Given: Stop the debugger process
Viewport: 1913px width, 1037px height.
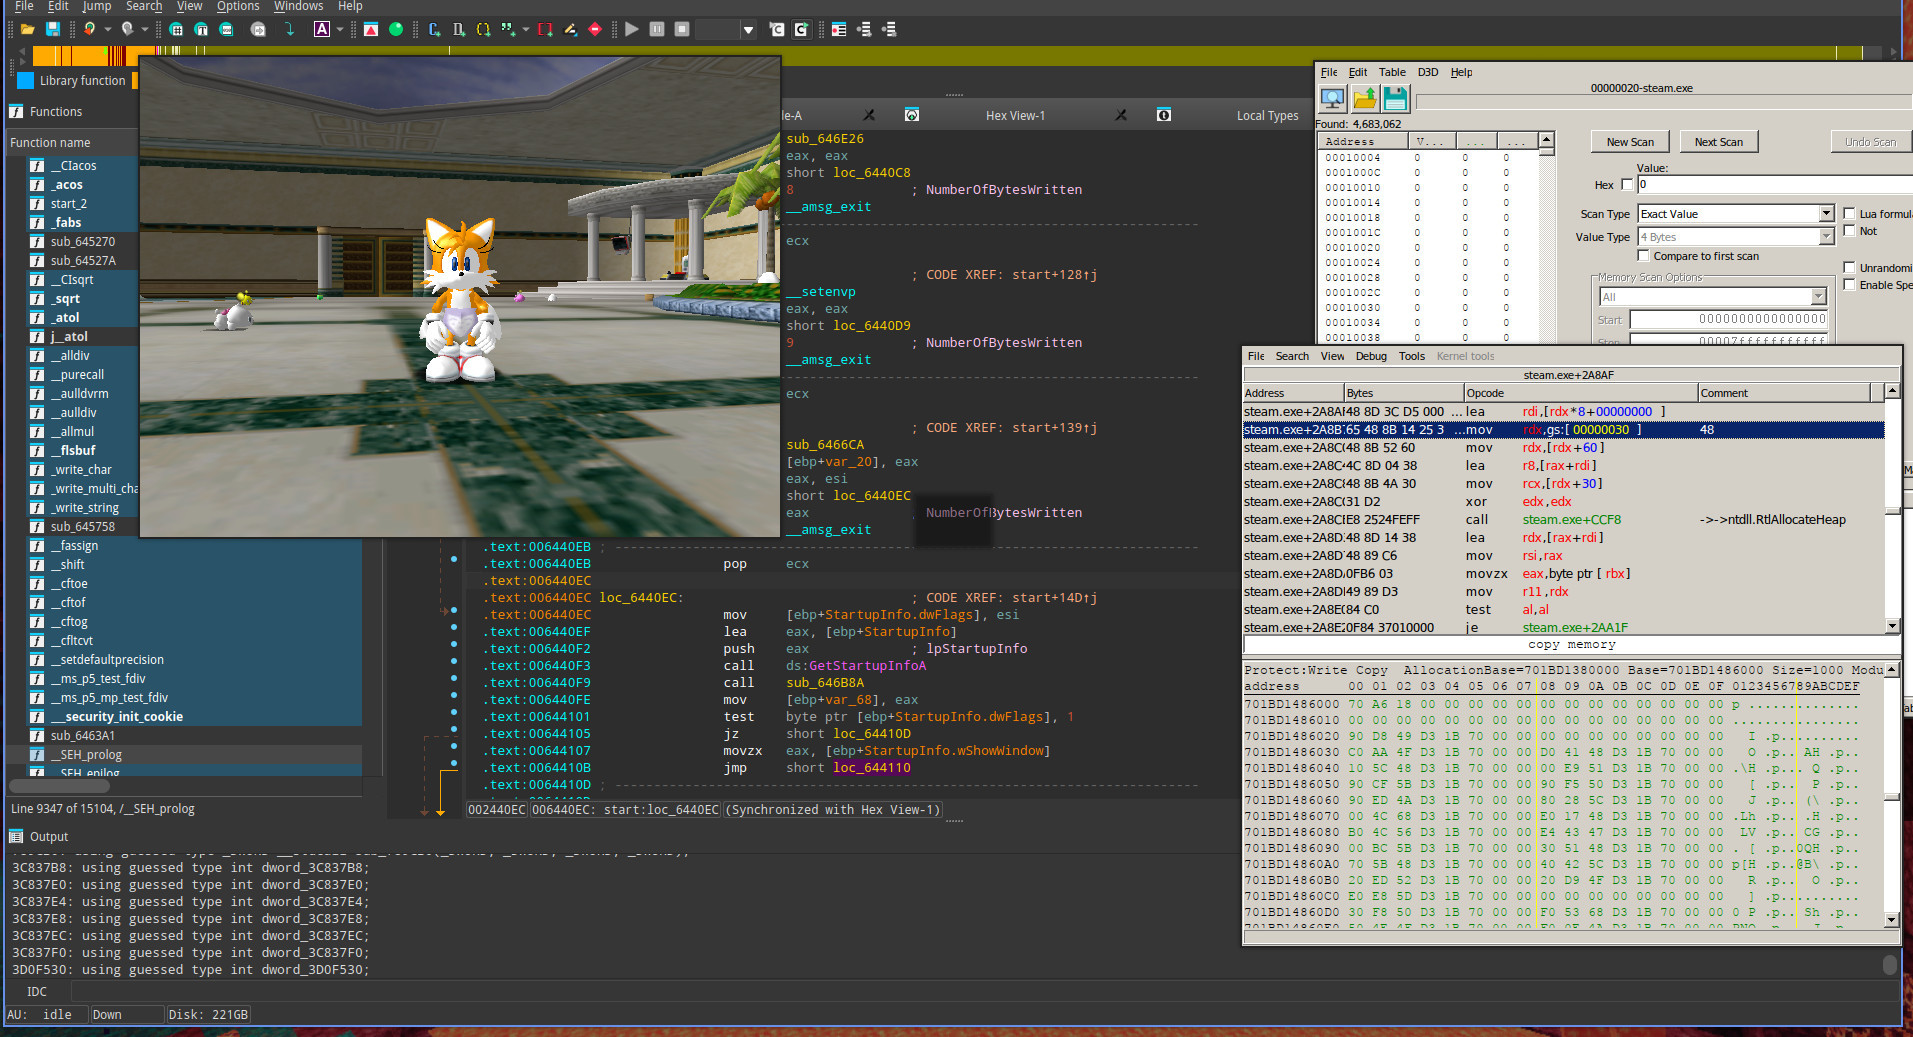Looking at the screenshot, I should [682, 29].
